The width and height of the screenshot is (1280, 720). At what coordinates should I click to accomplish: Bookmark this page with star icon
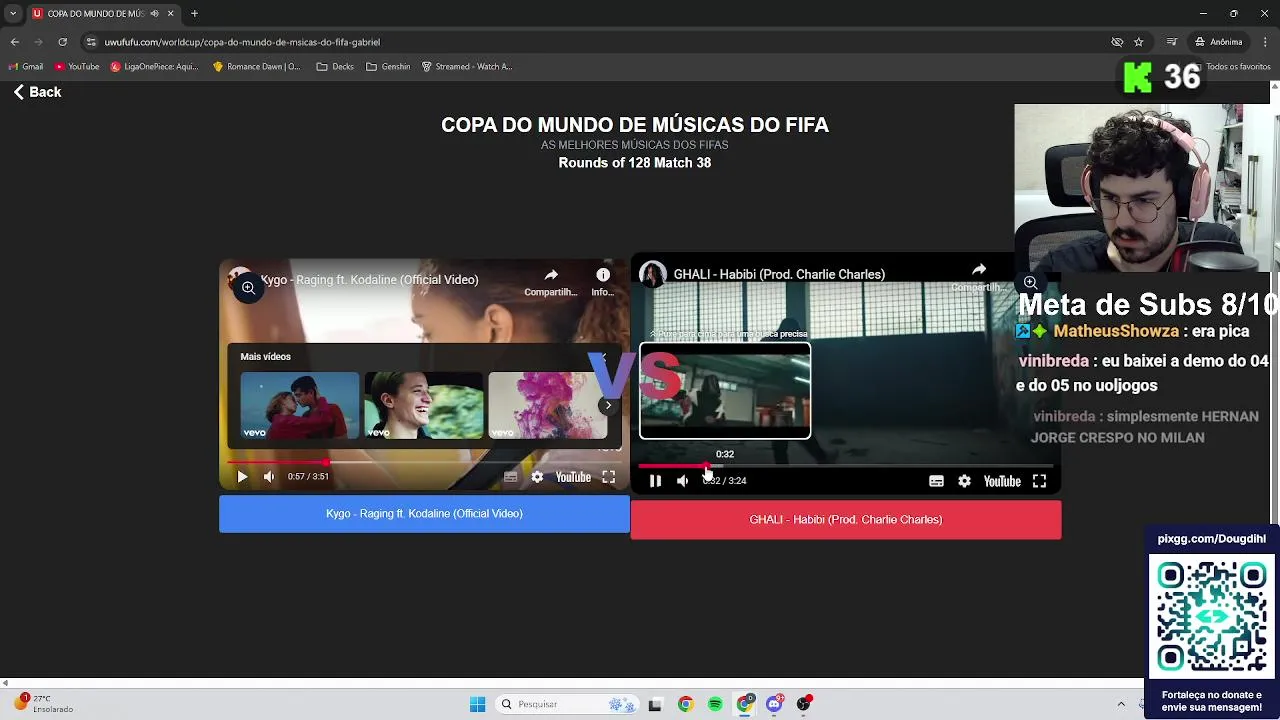point(1139,42)
